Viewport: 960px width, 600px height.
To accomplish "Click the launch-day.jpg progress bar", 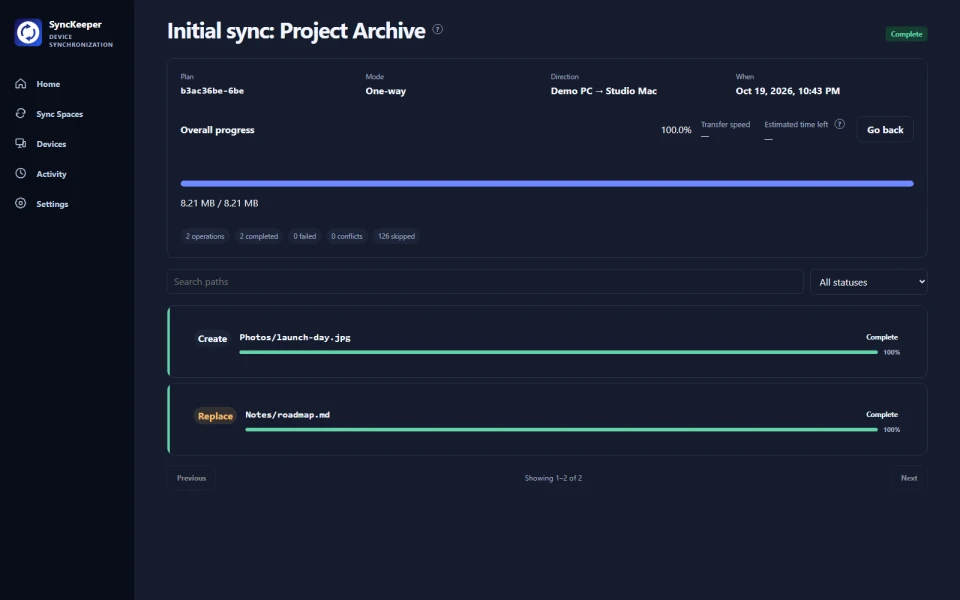I will point(558,352).
